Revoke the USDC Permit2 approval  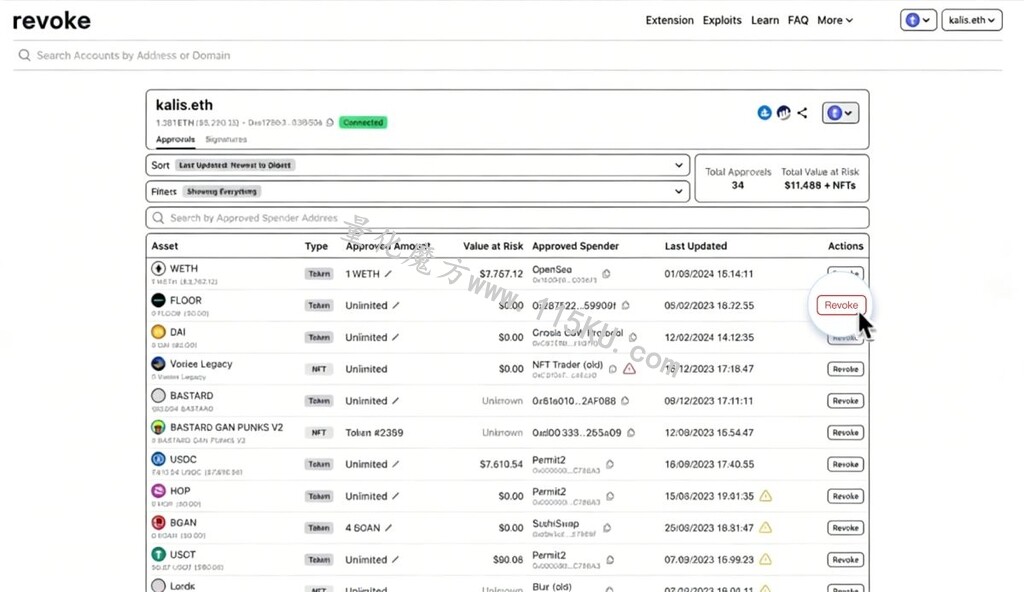click(x=845, y=464)
